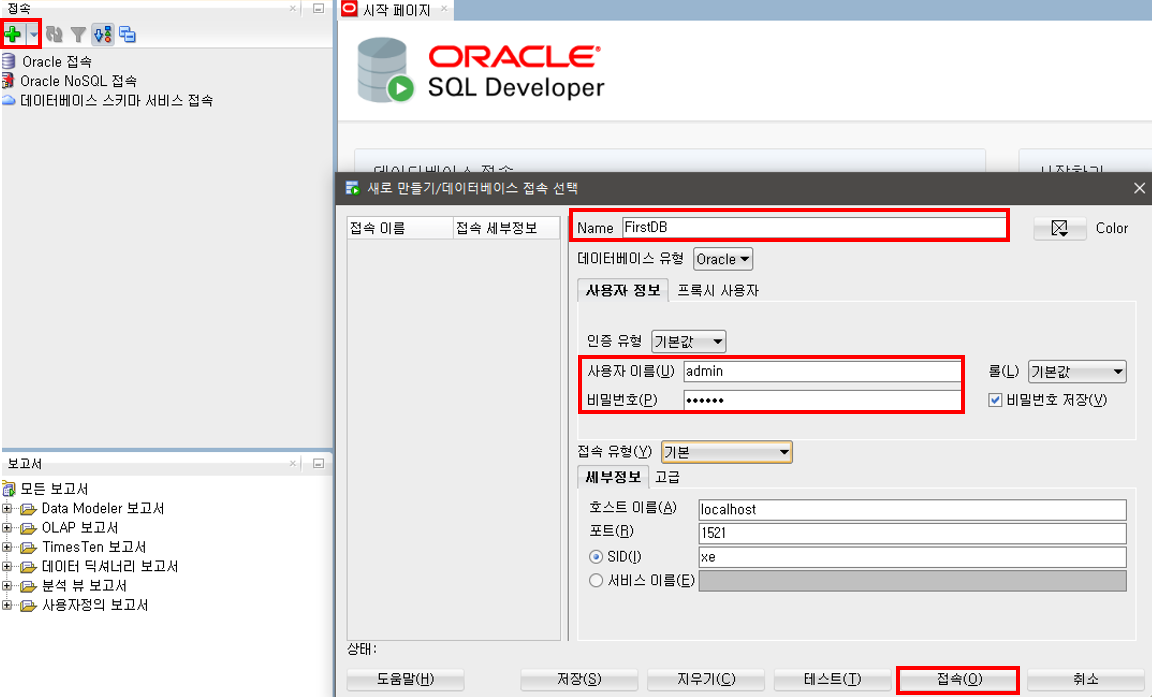
Task: Toggle the schema browser sort icon
Action: pos(102,34)
